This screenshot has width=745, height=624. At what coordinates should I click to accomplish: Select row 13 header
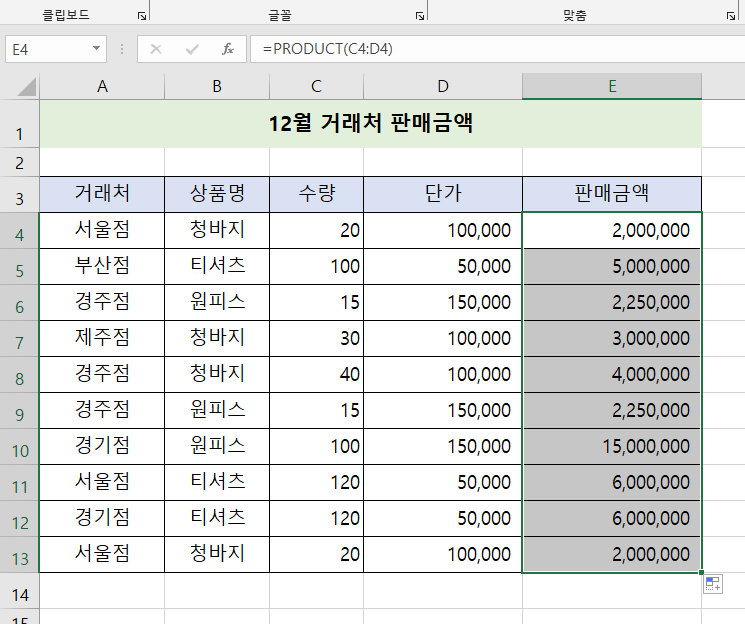click(19, 555)
